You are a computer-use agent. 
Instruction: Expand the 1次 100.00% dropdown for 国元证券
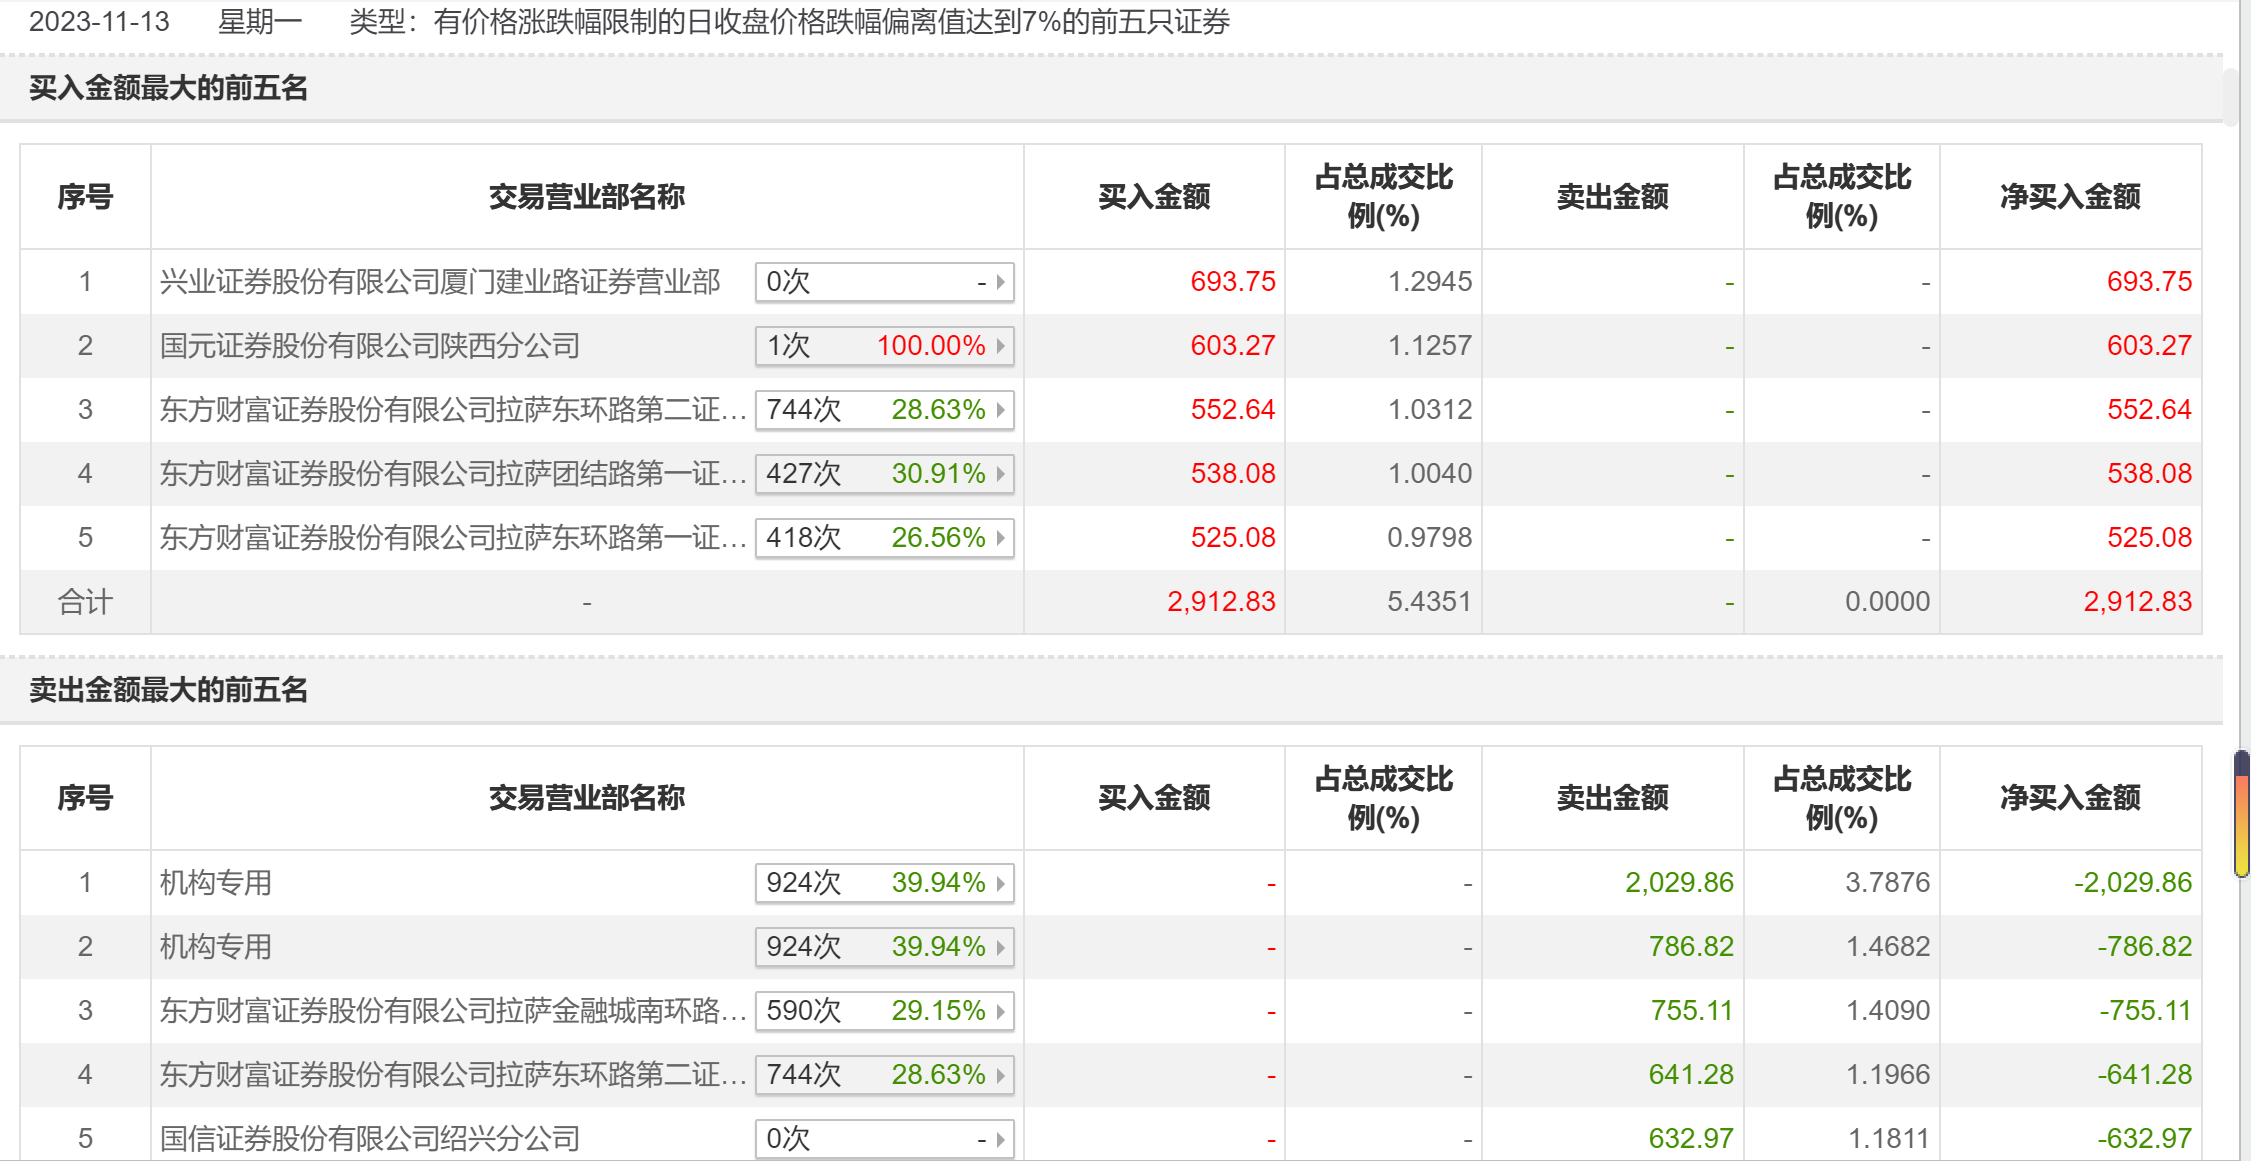[x=999, y=346]
